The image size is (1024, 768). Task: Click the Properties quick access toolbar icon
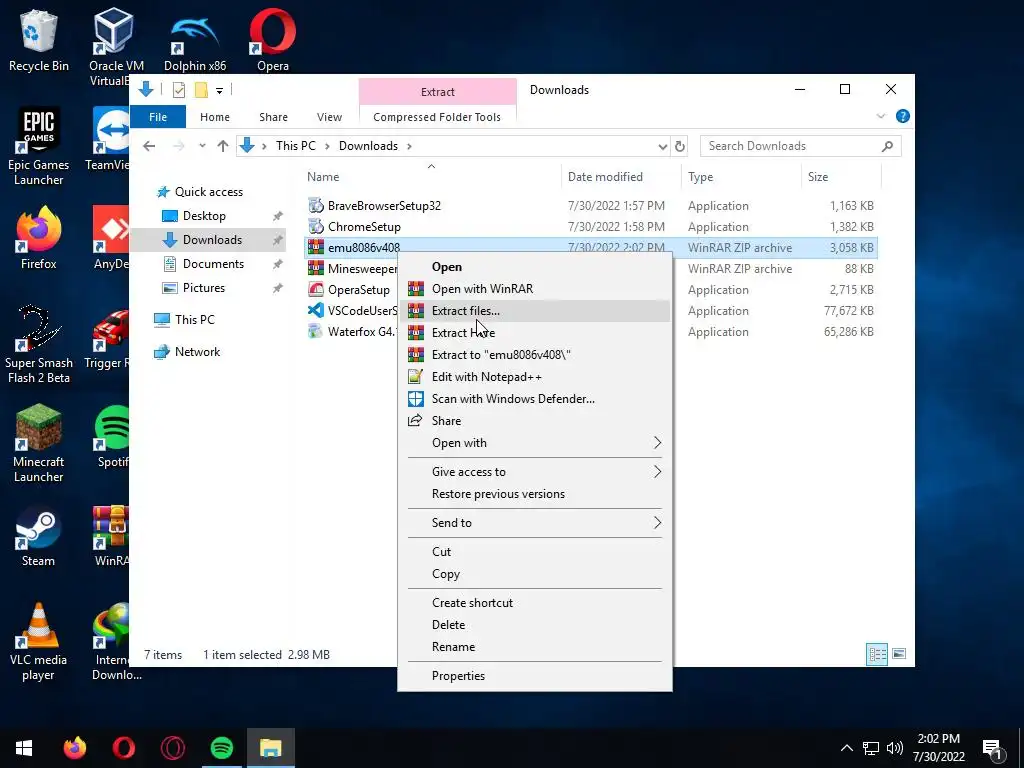[179, 90]
